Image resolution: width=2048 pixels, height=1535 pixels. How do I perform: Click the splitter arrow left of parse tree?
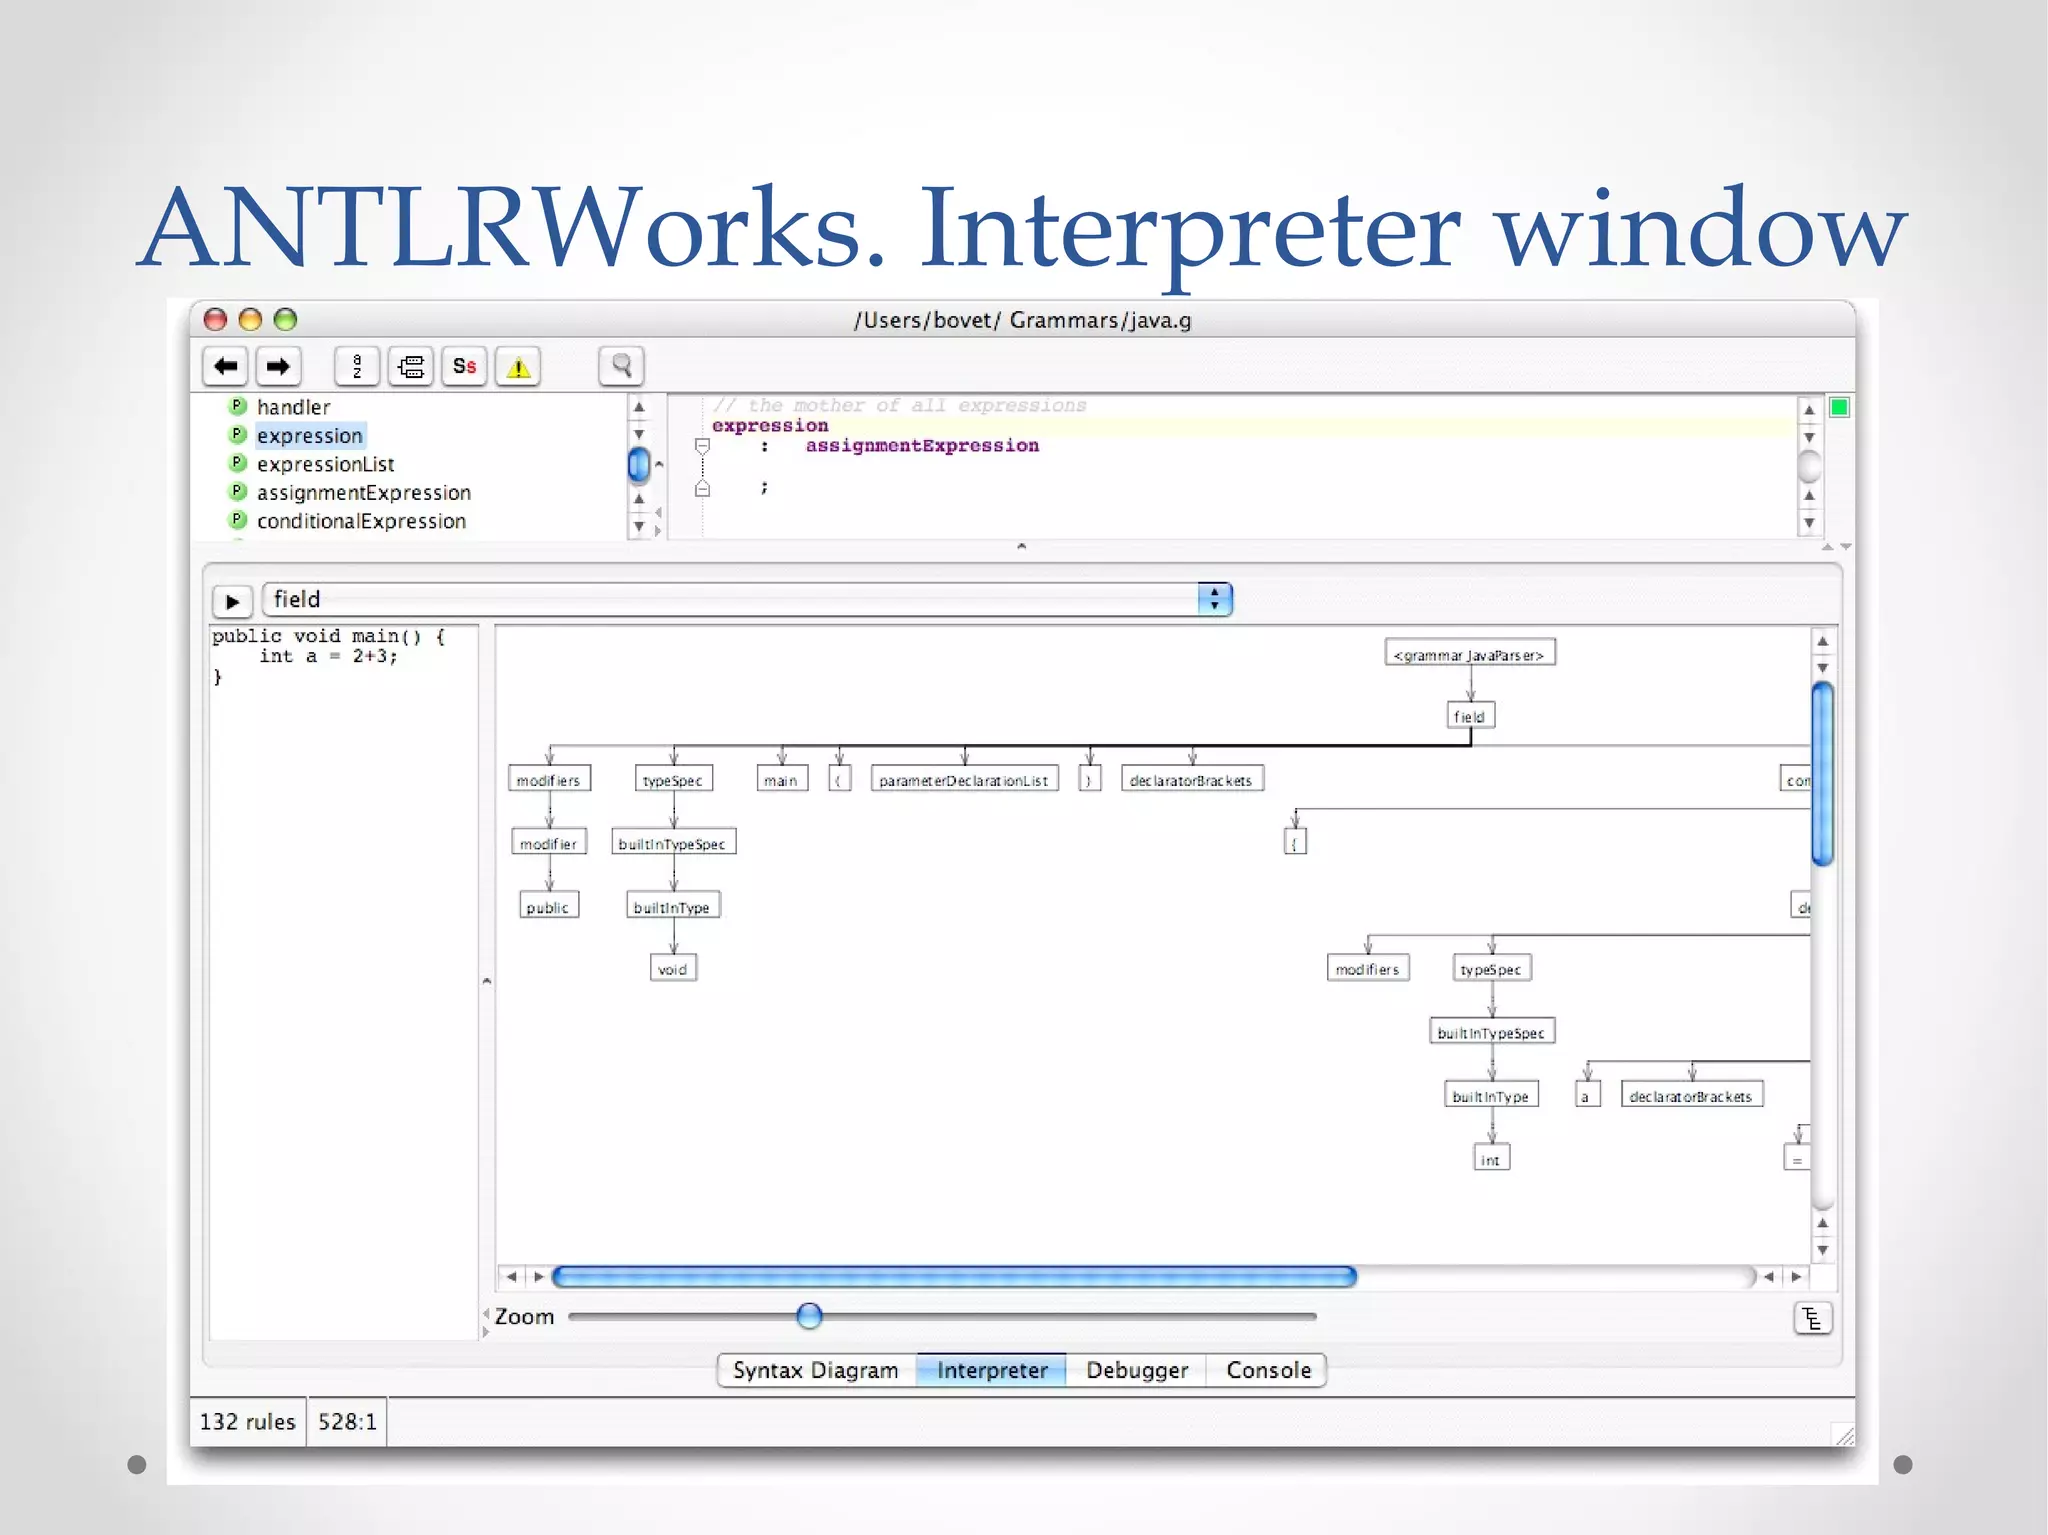click(487, 981)
